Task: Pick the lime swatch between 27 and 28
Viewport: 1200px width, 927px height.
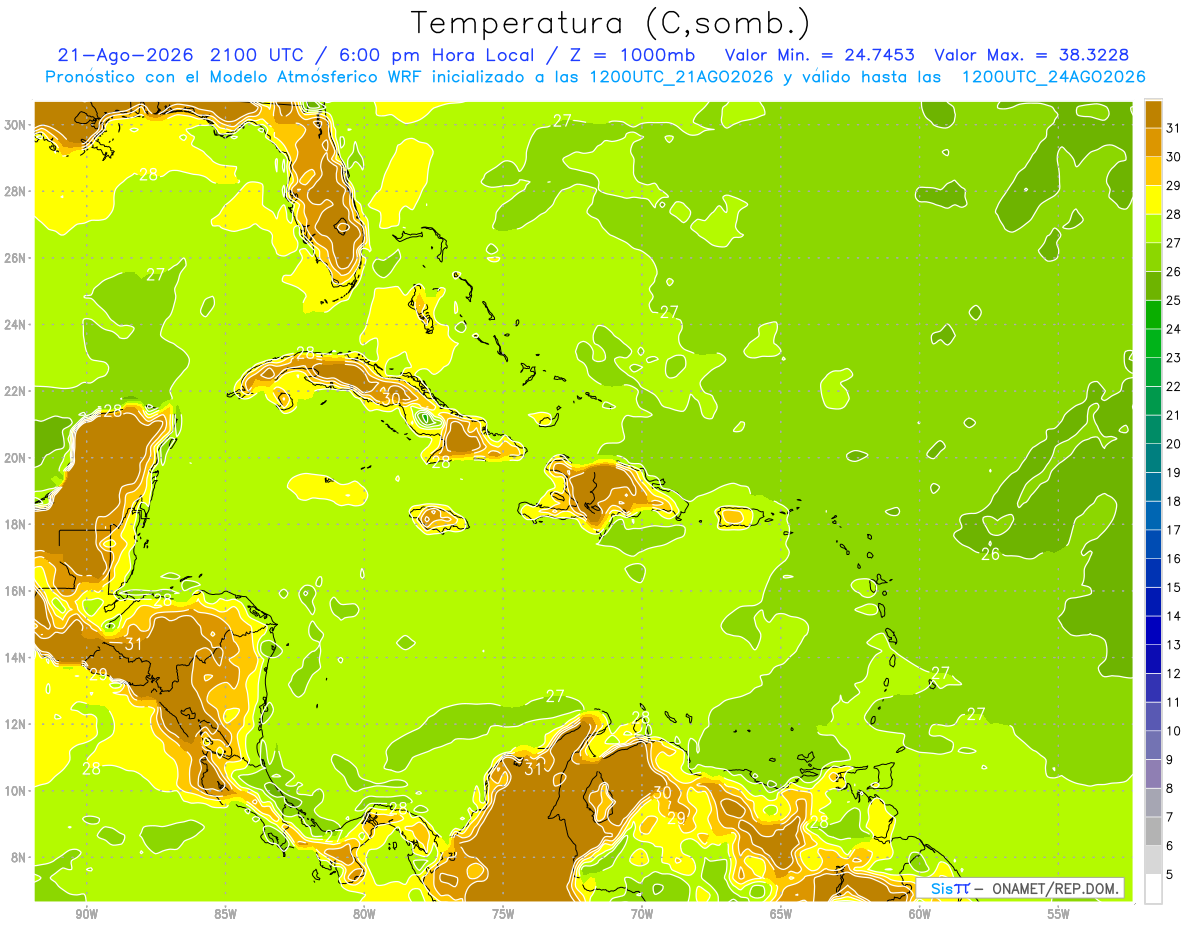Action: click(1153, 228)
